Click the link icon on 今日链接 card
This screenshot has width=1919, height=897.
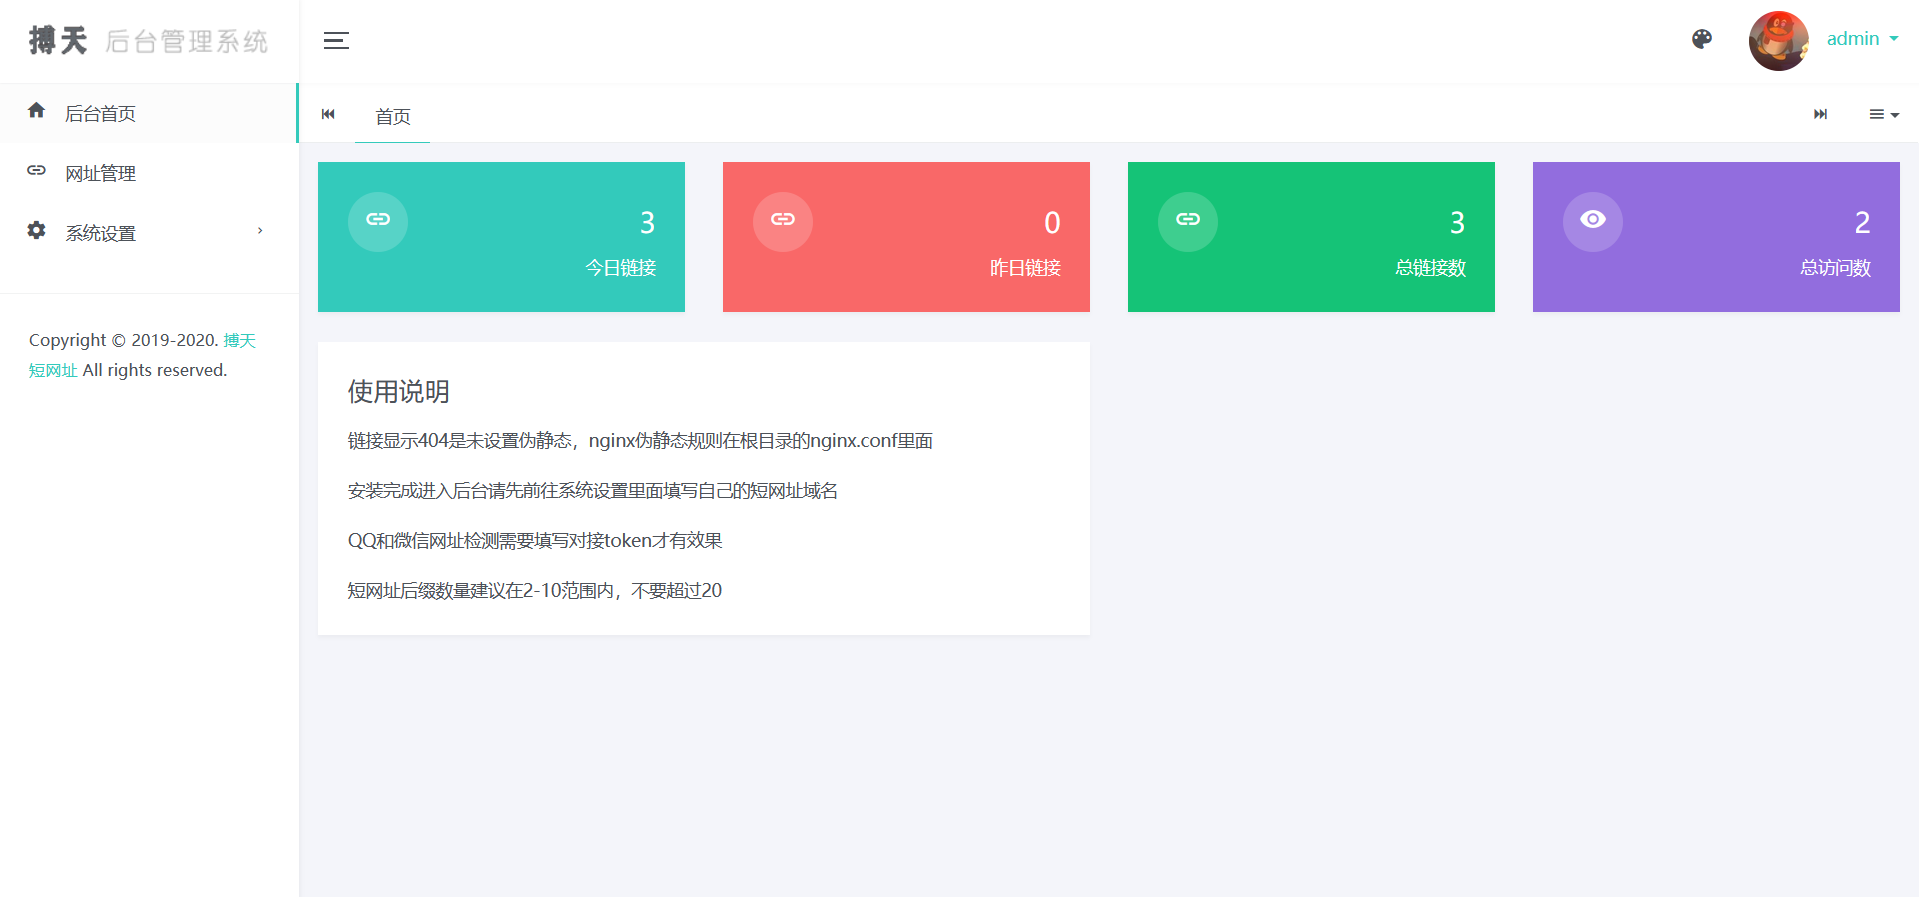click(x=378, y=221)
